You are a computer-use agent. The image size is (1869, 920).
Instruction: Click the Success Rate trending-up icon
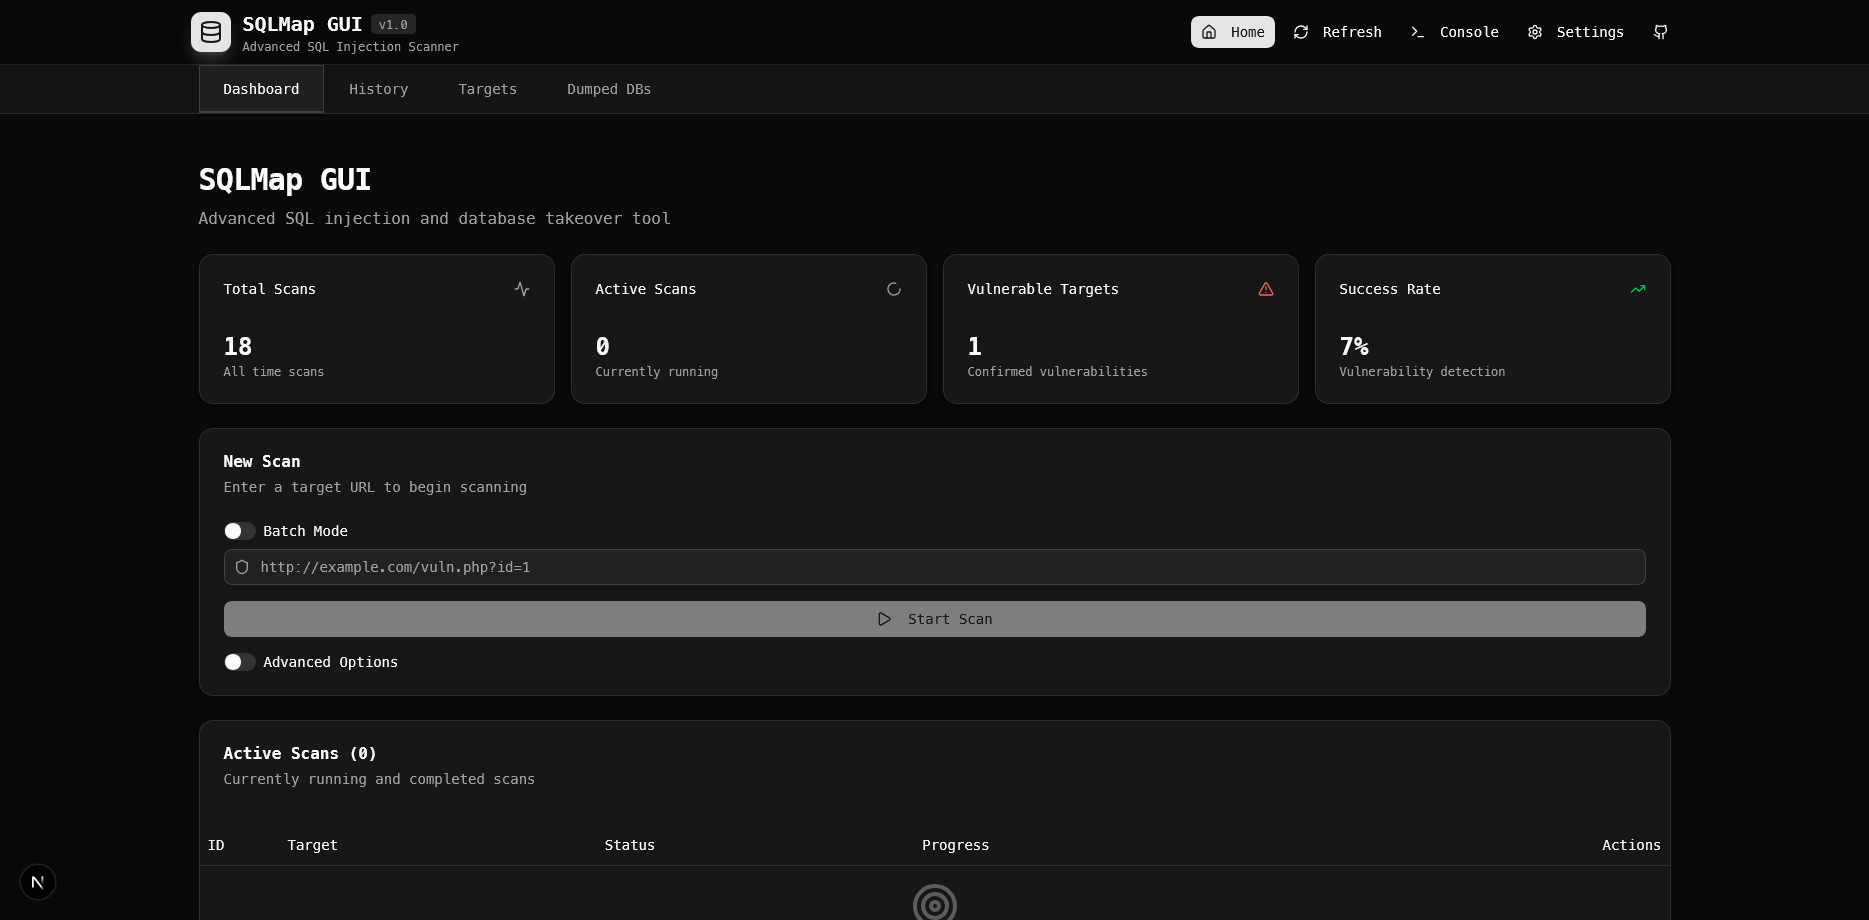tap(1638, 289)
